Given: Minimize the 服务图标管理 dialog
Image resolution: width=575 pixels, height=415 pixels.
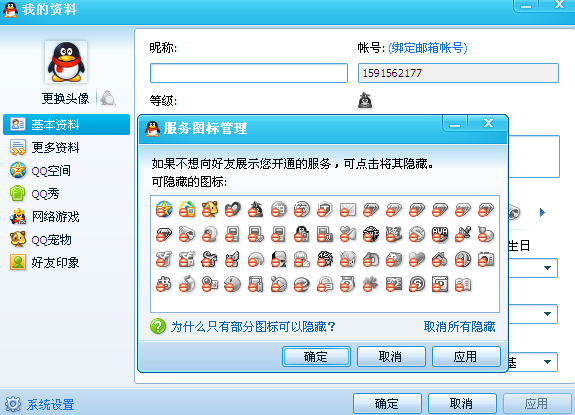Looking at the screenshot, I should [x=455, y=124].
